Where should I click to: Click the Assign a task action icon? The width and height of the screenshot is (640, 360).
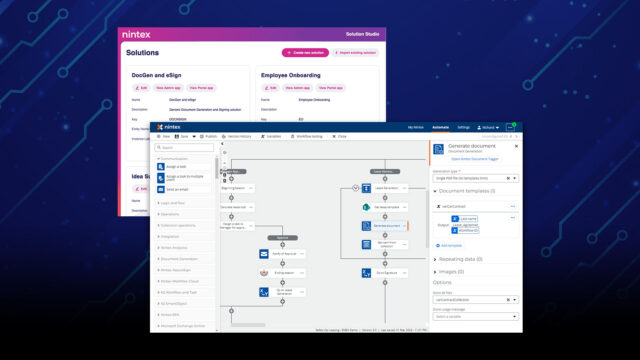pos(161,167)
